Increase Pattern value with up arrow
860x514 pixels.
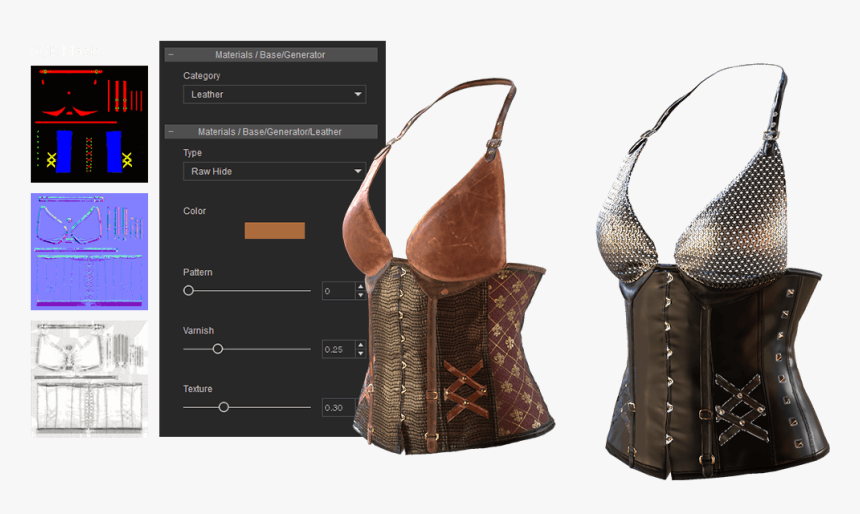[x=360, y=286]
